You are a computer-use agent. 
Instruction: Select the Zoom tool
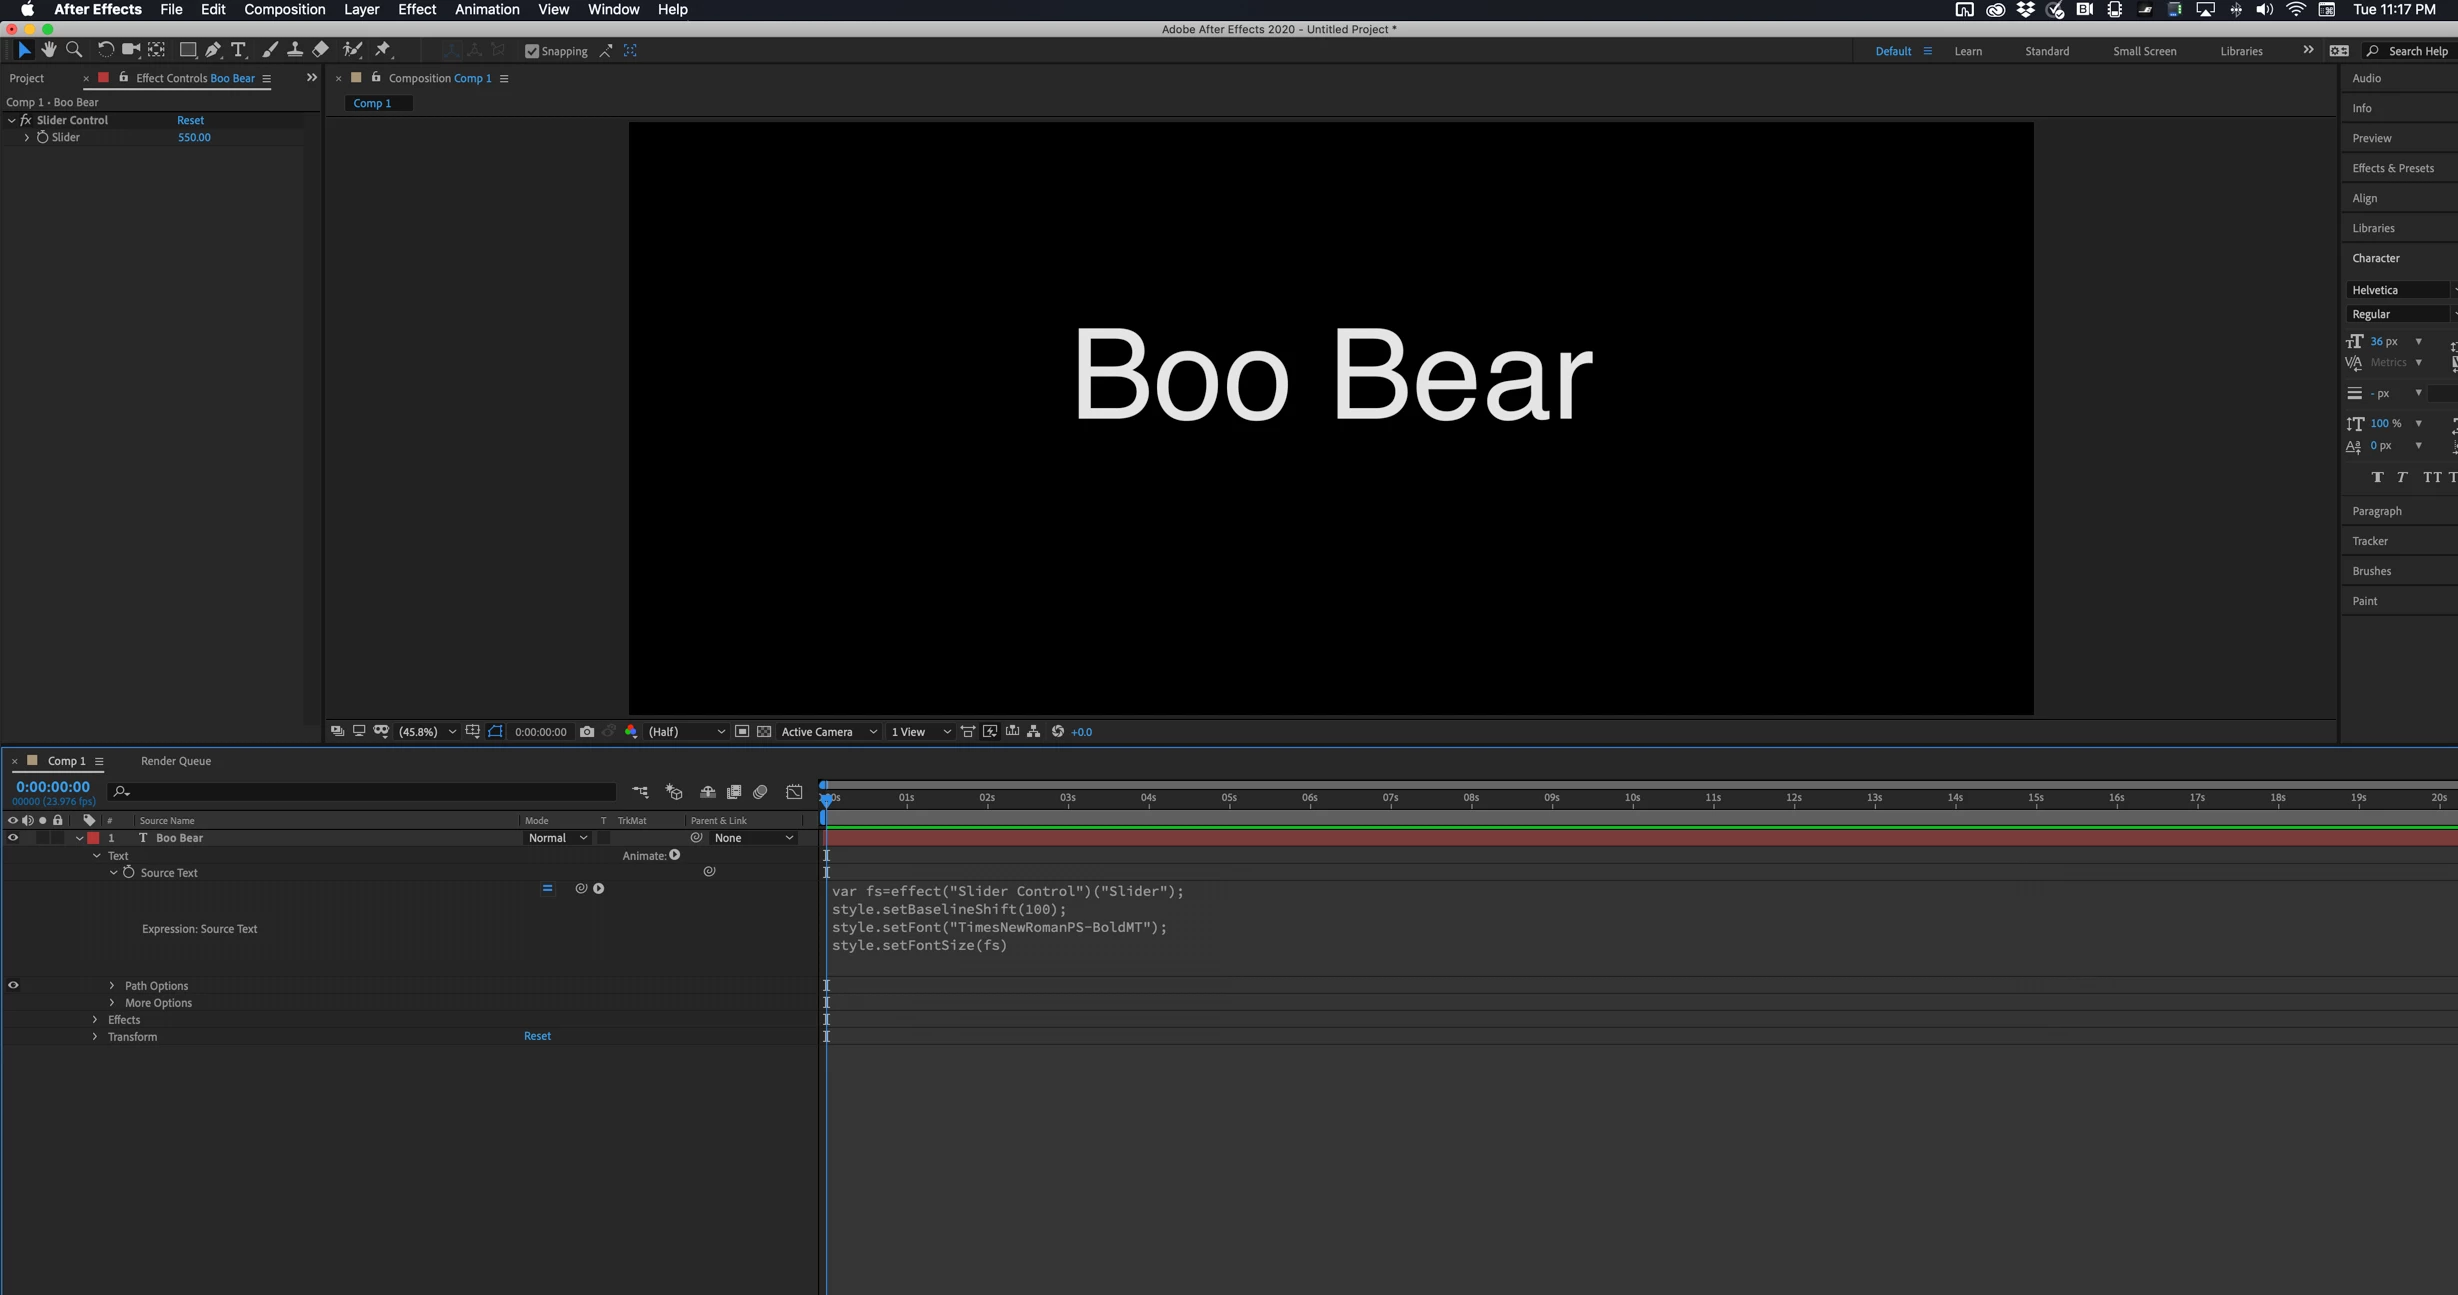74,50
